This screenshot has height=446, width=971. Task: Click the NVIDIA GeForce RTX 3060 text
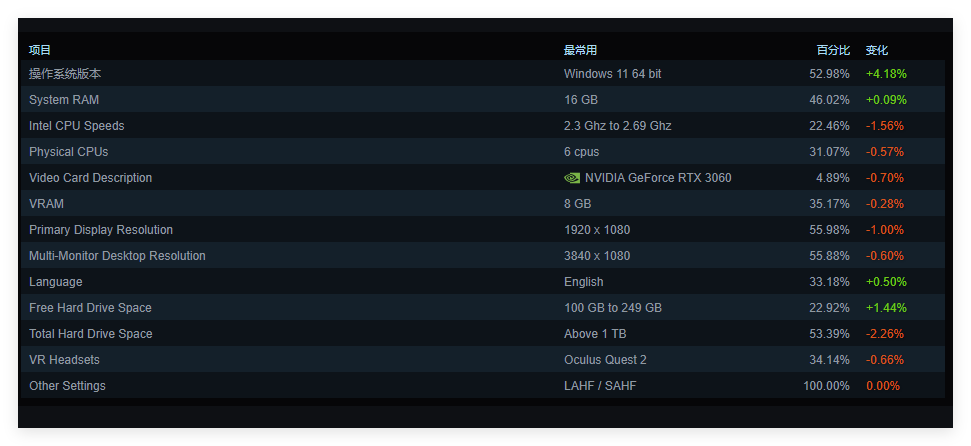click(x=658, y=178)
